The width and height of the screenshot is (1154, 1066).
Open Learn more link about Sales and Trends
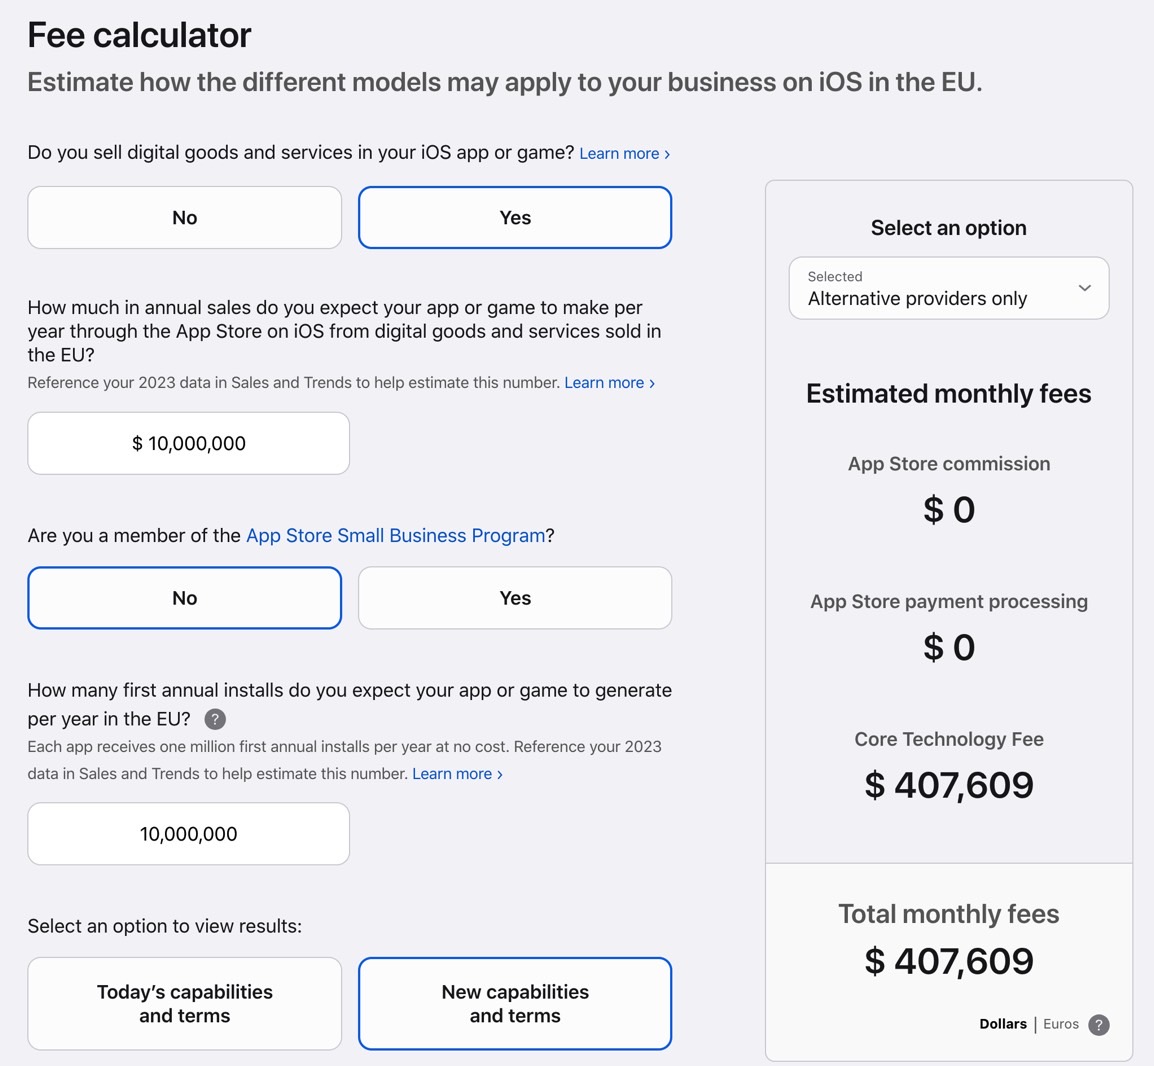609,383
